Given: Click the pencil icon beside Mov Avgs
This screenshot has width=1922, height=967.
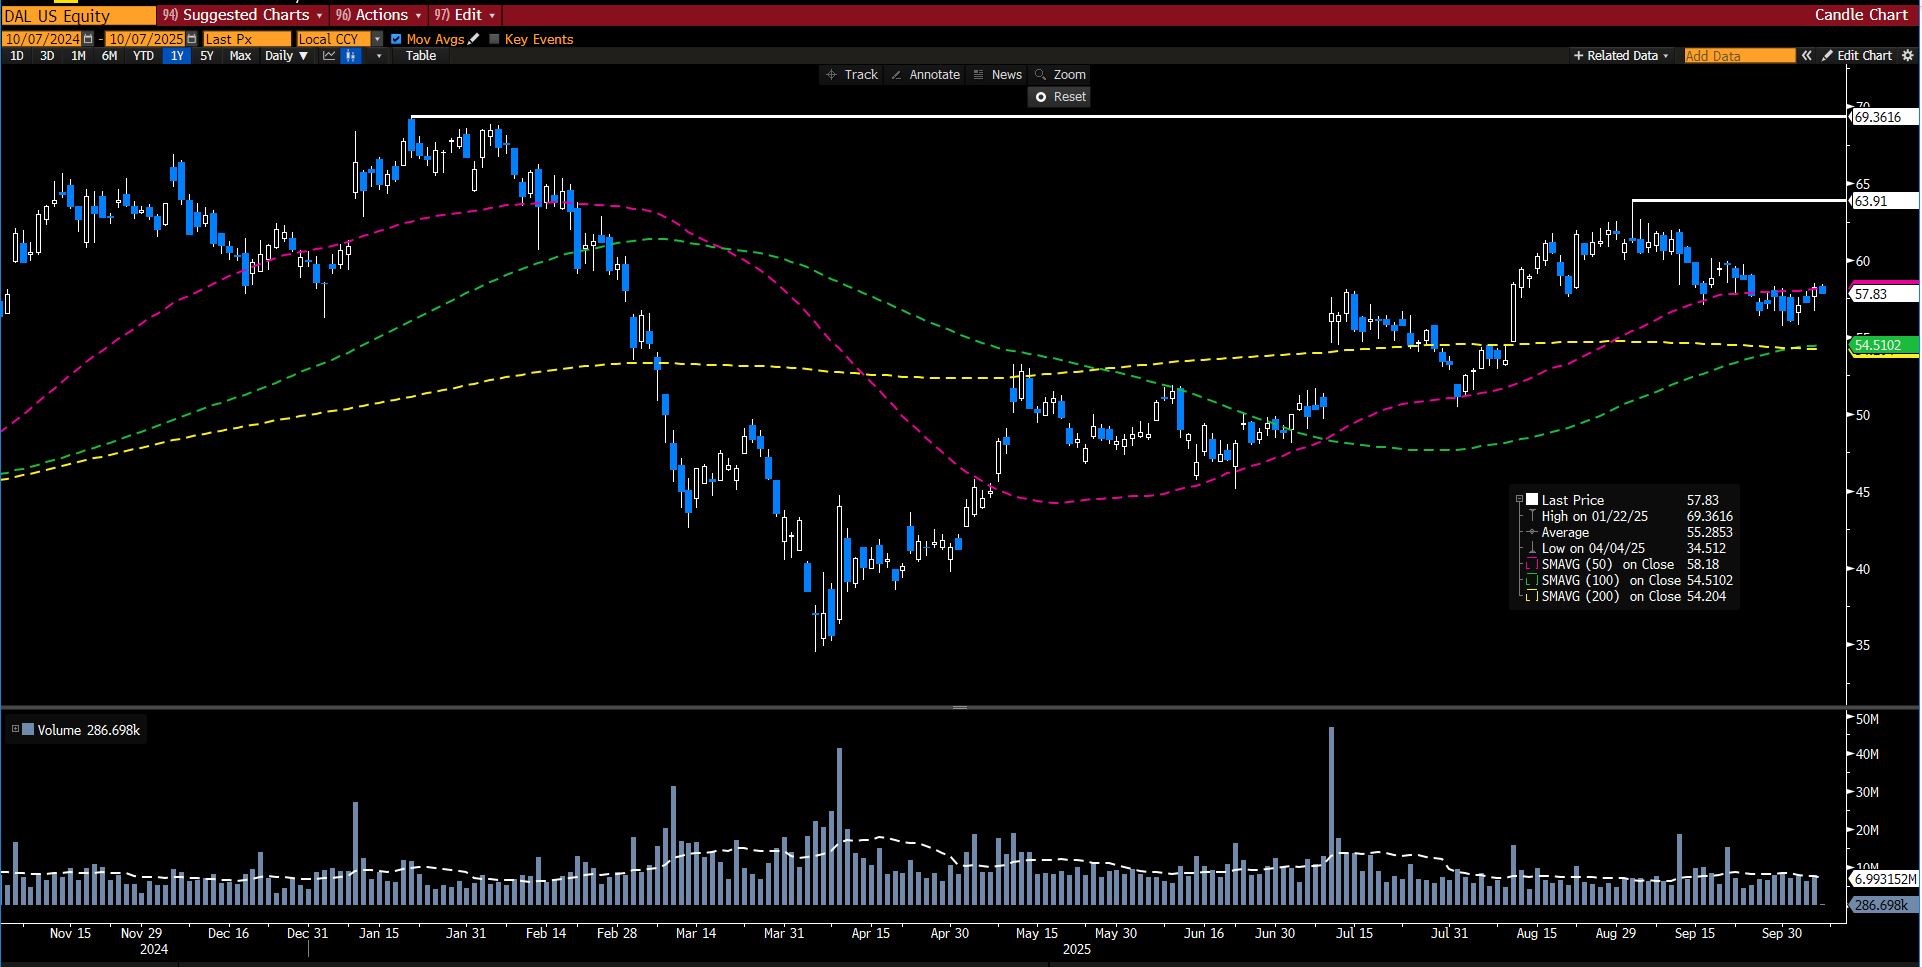Looking at the screenshot, I should click(474, 39).
